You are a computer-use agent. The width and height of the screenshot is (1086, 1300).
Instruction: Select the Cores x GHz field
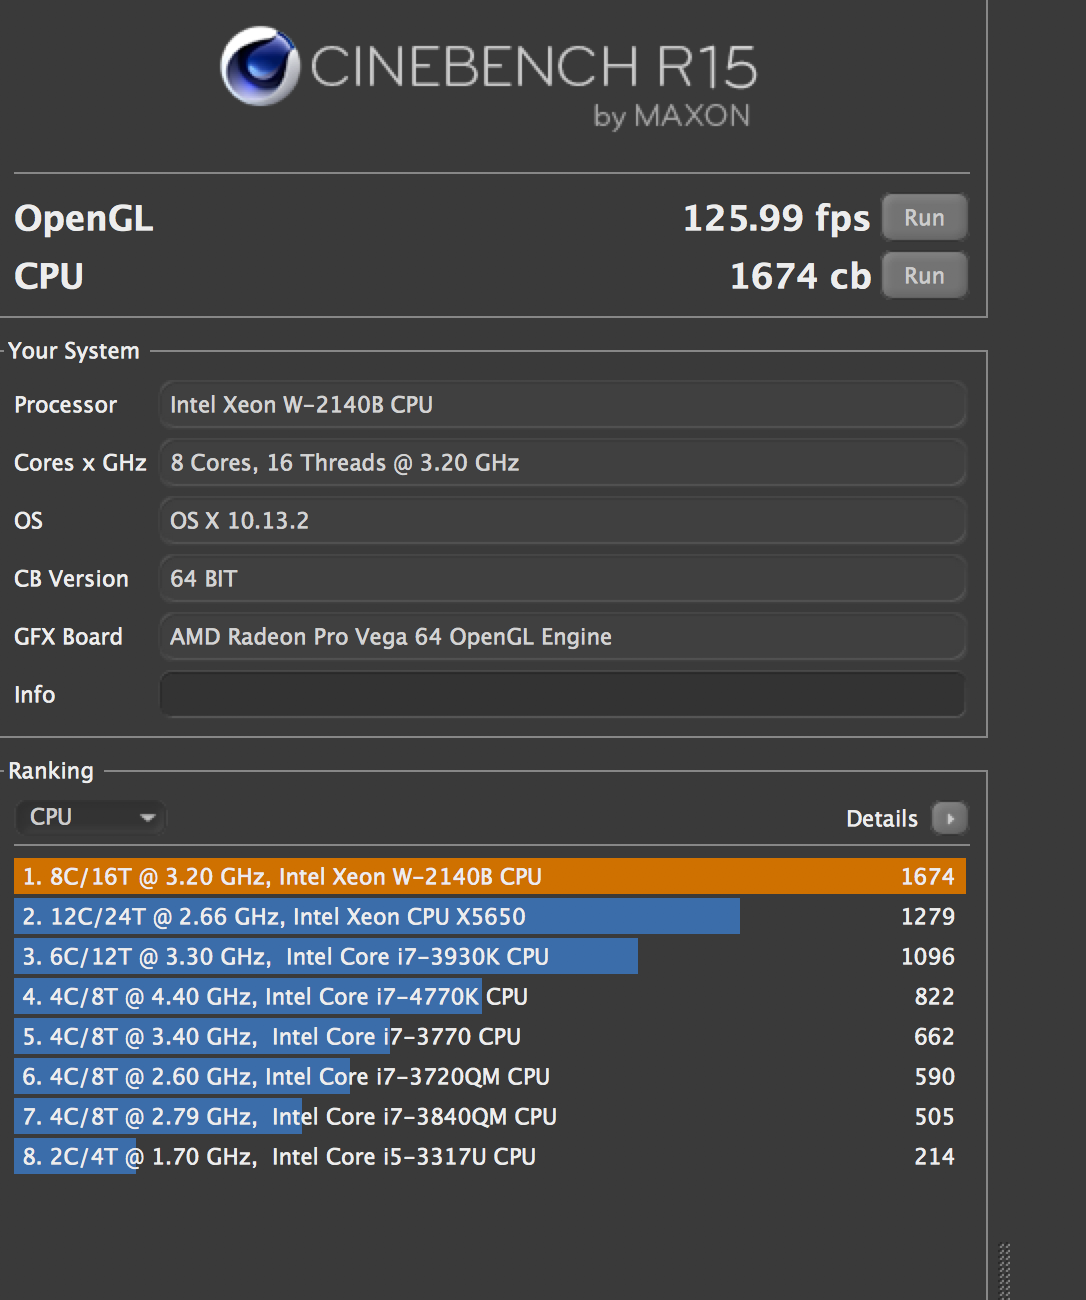[x=562, y=463]
